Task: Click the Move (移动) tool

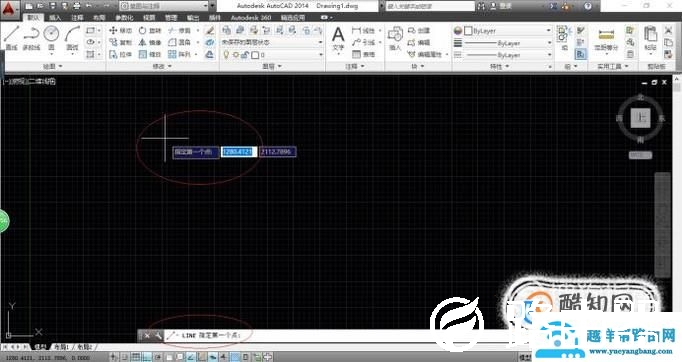Action: coord(120,30)
